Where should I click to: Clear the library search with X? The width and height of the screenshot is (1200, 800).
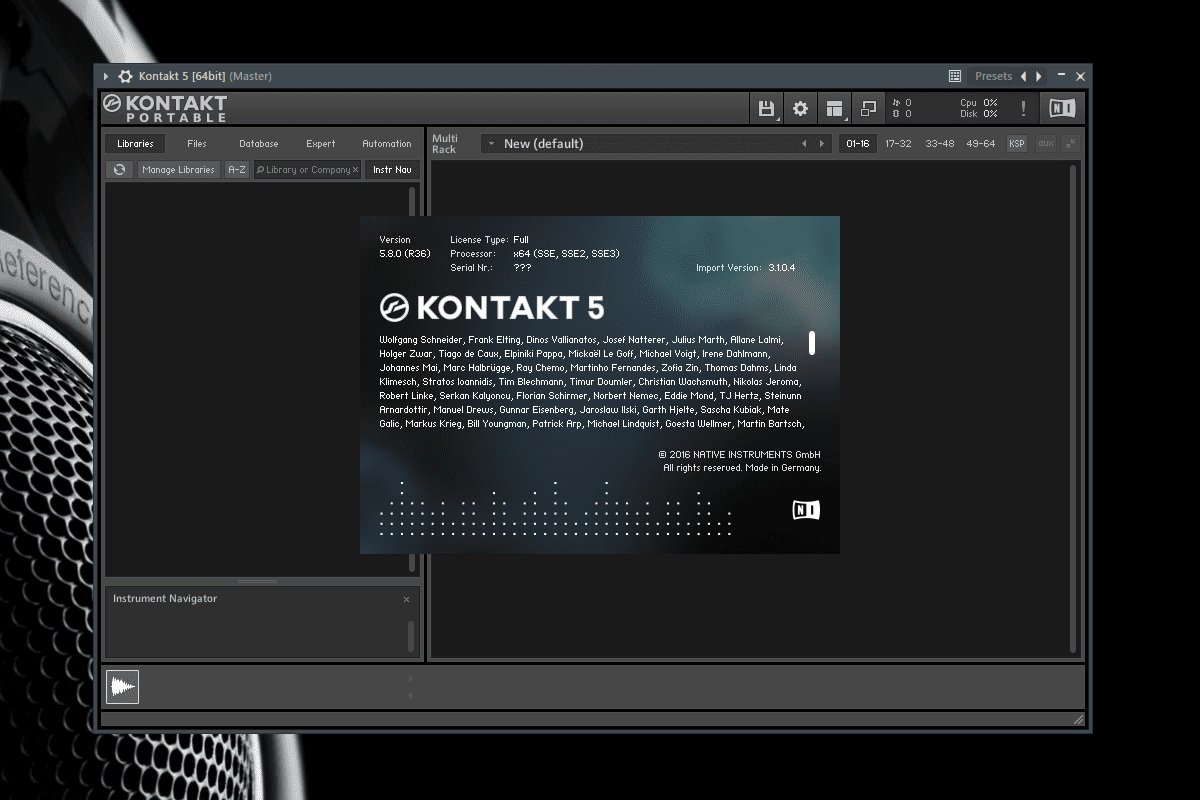point(355,170)
